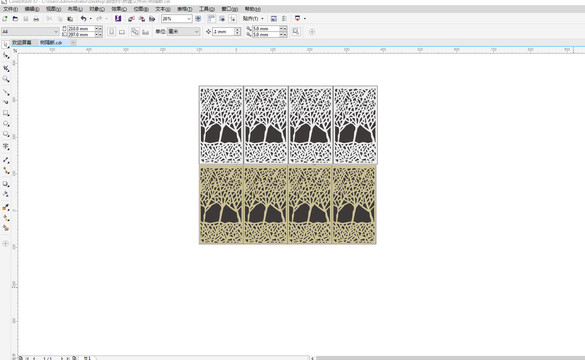Select the Transparency tool

(x=6, y=194)
